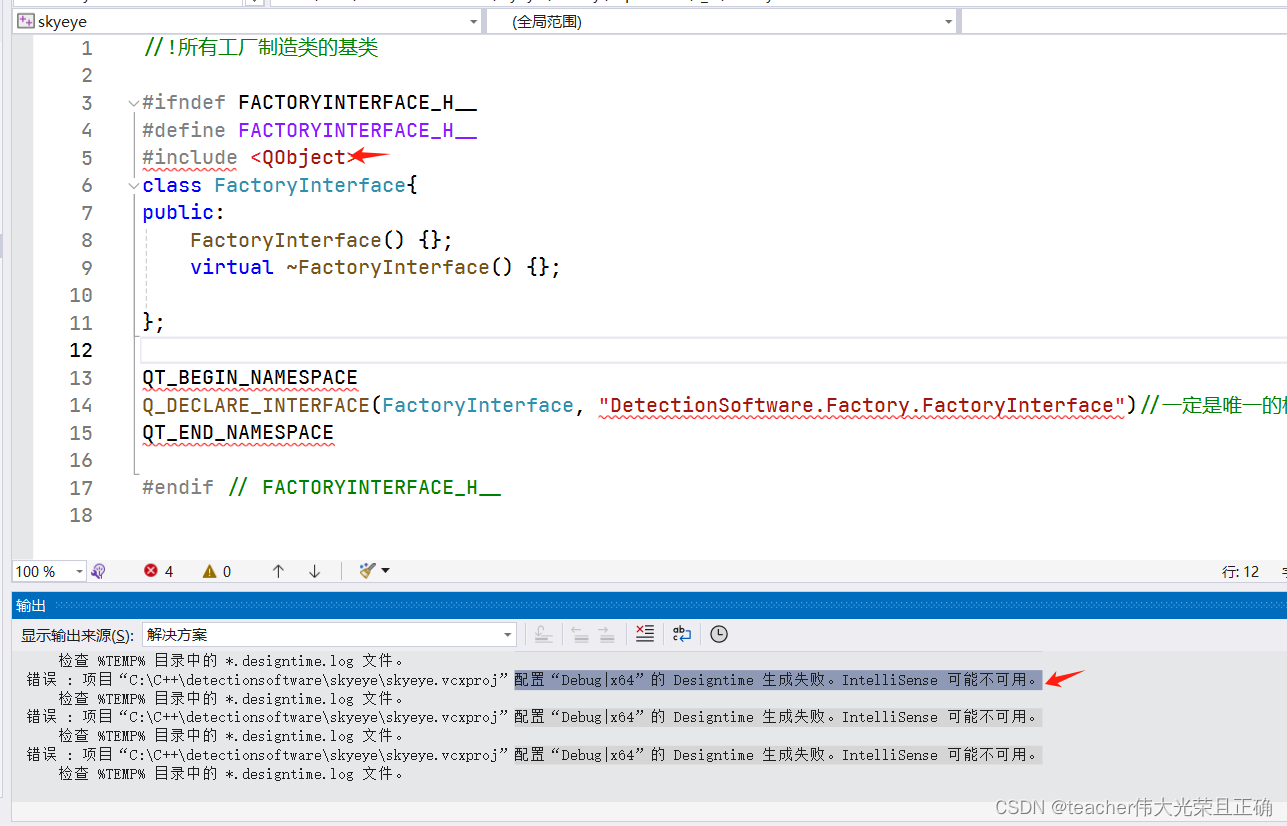Screen dimensions: 1287x826
Task: Click the #endif // FACTORYINTERFACE_H__ line
Action: pyautogui.click(x=321, y=488)
